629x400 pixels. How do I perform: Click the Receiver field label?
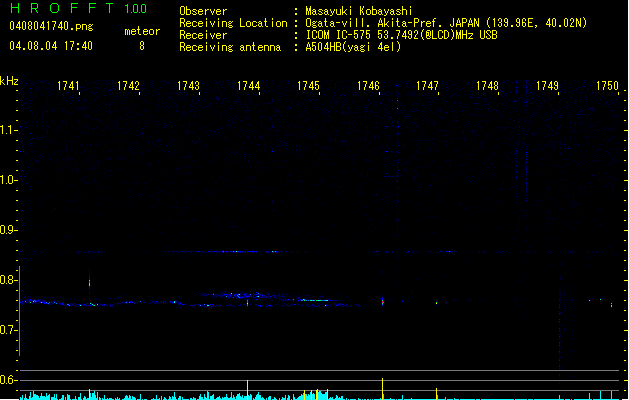pyautogui.click(x=203, y=35)
